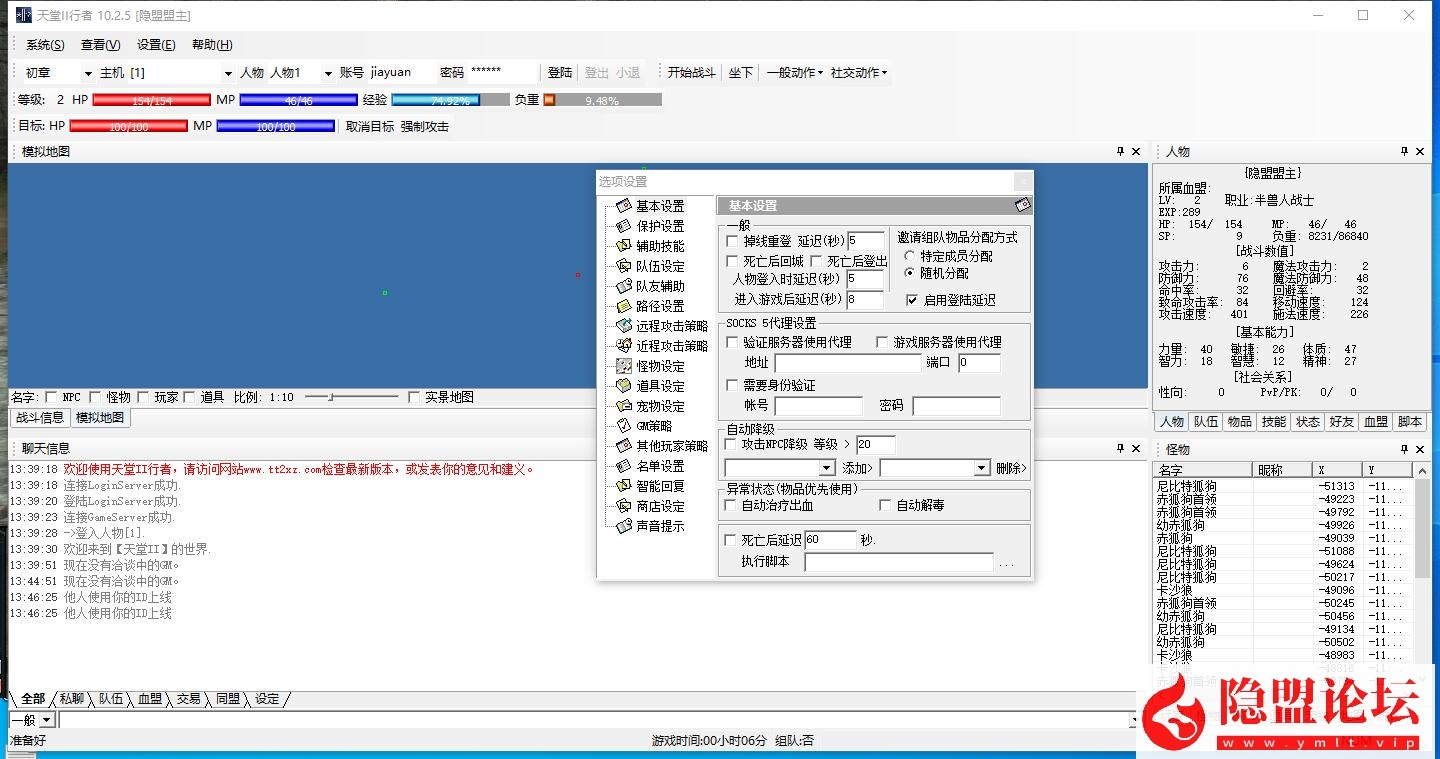Switch to the 物品 tab
1440x759 pixels.
tap(1239, 421)
